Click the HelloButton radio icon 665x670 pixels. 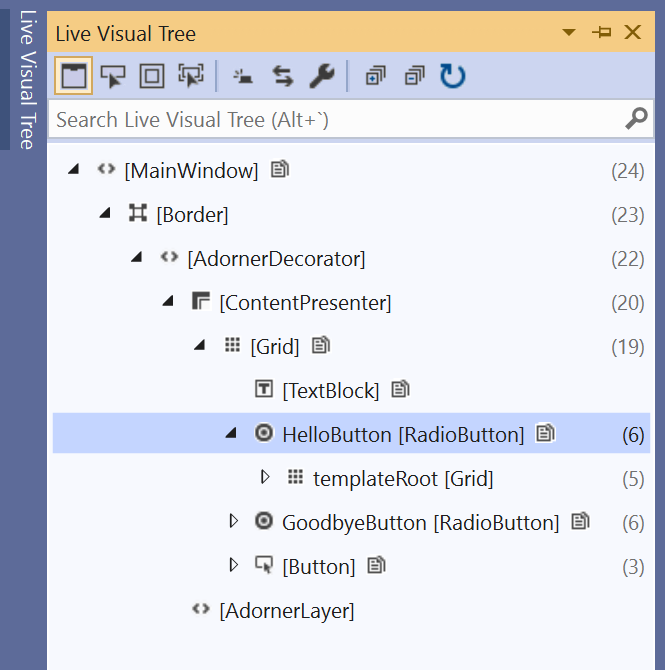[264, 433]
